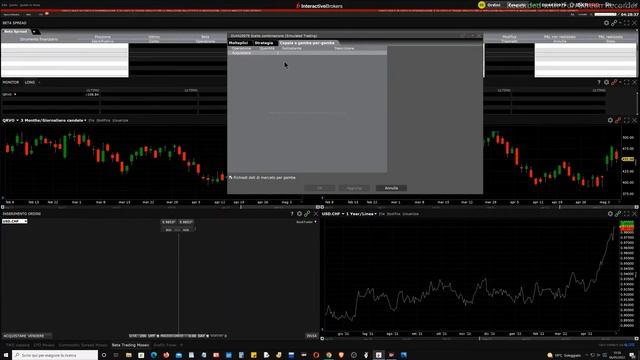Open USD.CHF chart symbol dropdown arrow

[343, 213]
